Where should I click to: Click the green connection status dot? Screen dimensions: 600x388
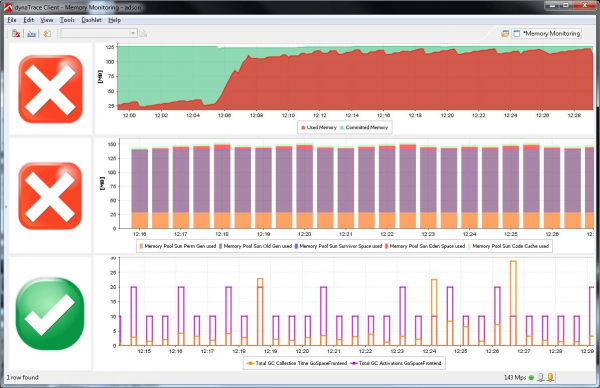tap(531, 378)
